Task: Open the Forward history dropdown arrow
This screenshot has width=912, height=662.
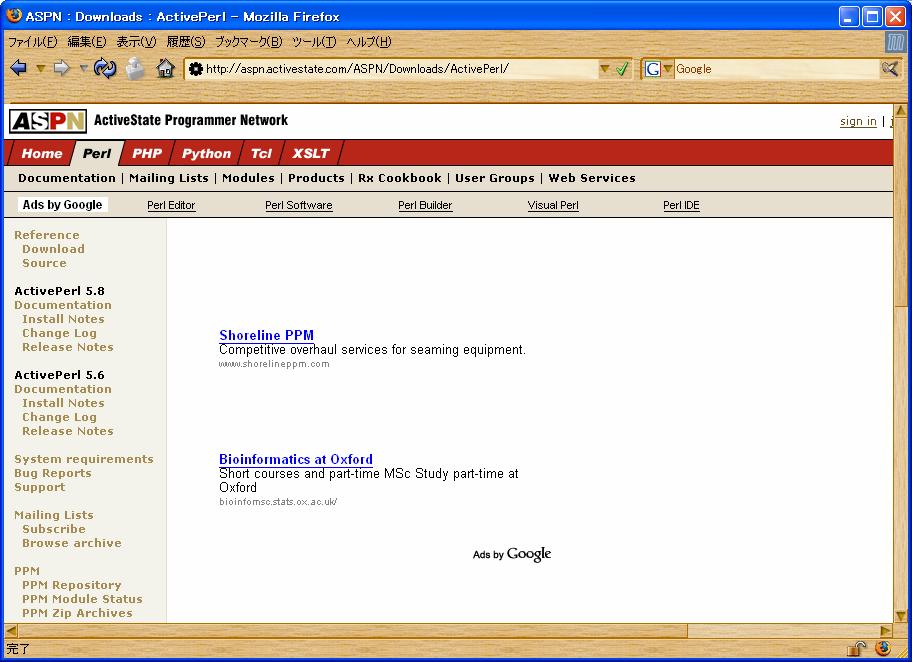Action: (x=84, y=69)
